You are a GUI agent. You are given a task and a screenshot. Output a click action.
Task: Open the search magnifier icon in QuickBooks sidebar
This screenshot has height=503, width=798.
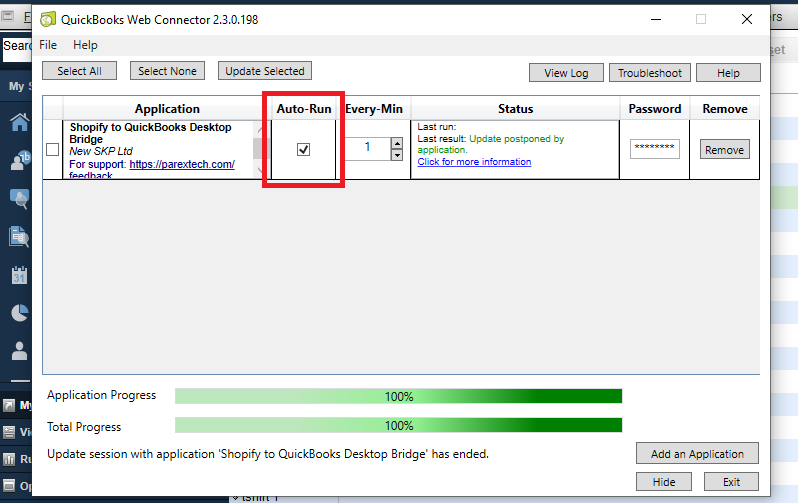tap(20, 199)
